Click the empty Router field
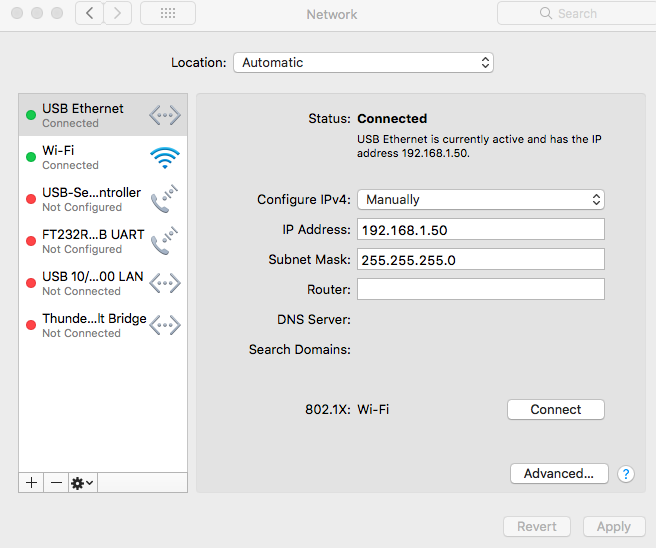 point(481,289)
